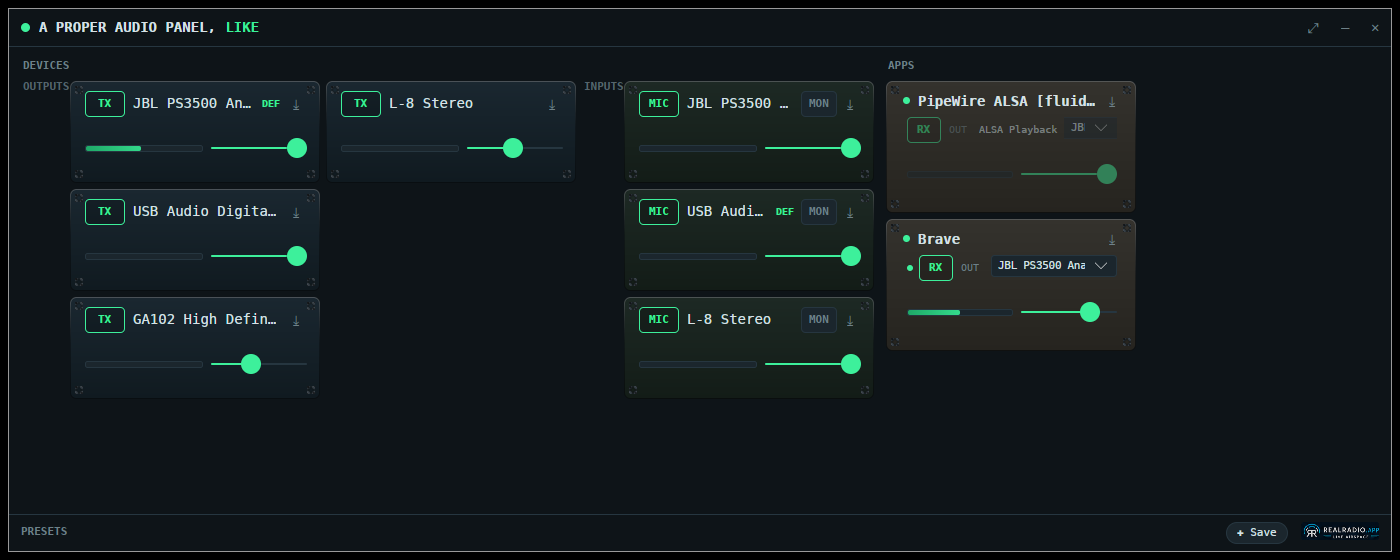Open Brave output device dropdown
This screenshot has height=560, width=1400.
pos(1054,266)
